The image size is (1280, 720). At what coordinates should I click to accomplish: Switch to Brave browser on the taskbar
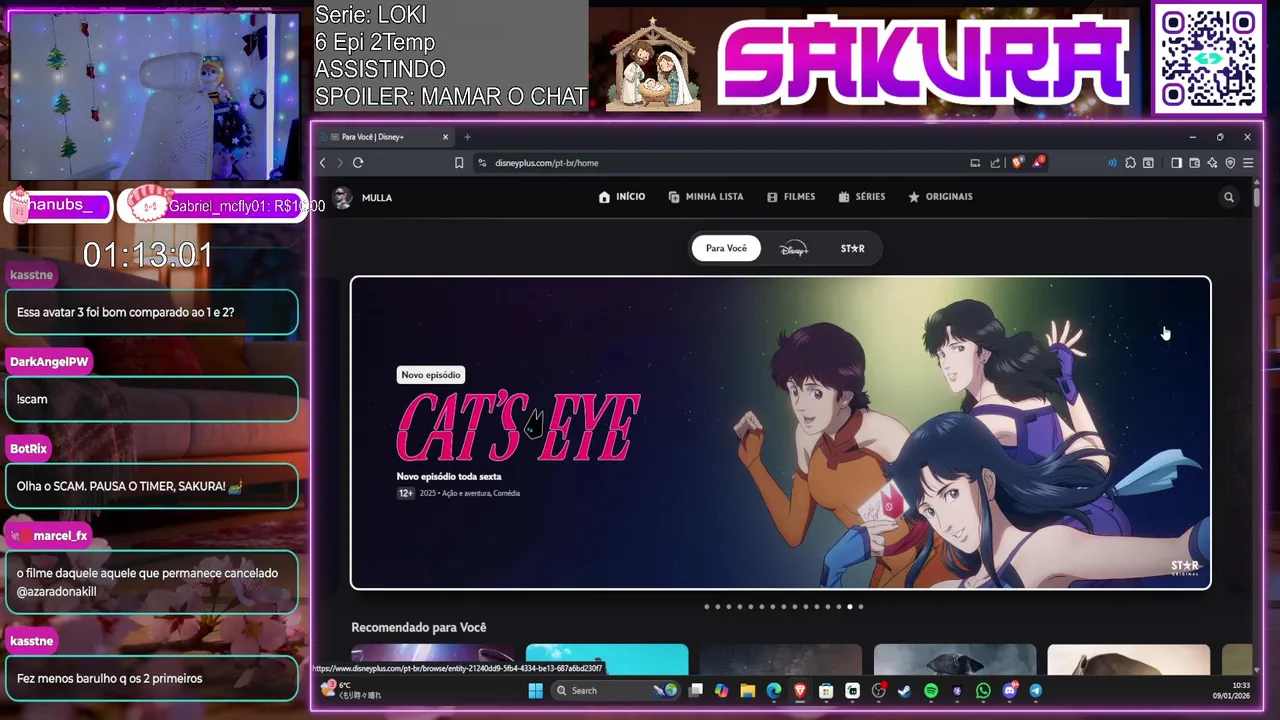[800, 690]
